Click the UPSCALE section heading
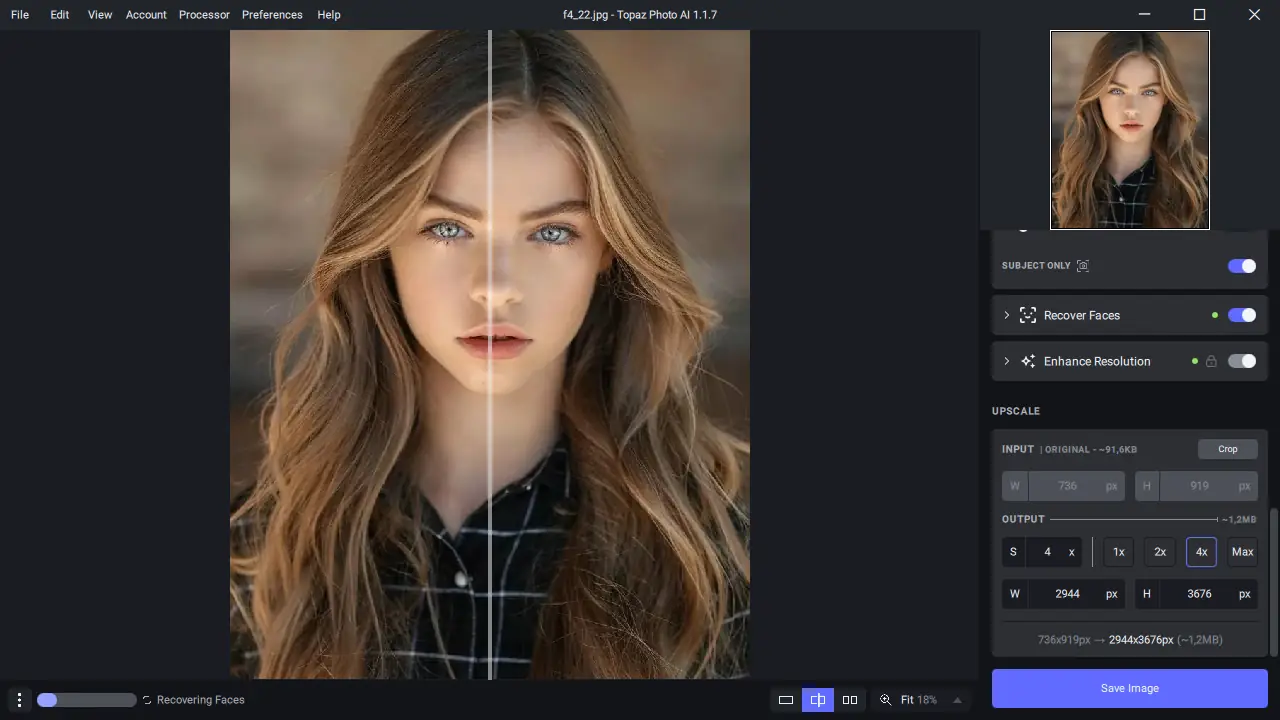The height and width of the screenshot is (720, 1280). pos(1016,411)
